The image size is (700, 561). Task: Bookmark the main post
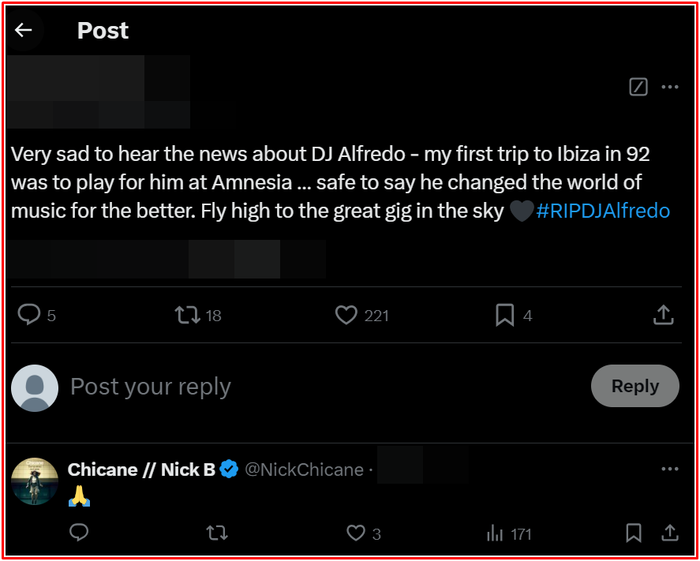[505, 315]
